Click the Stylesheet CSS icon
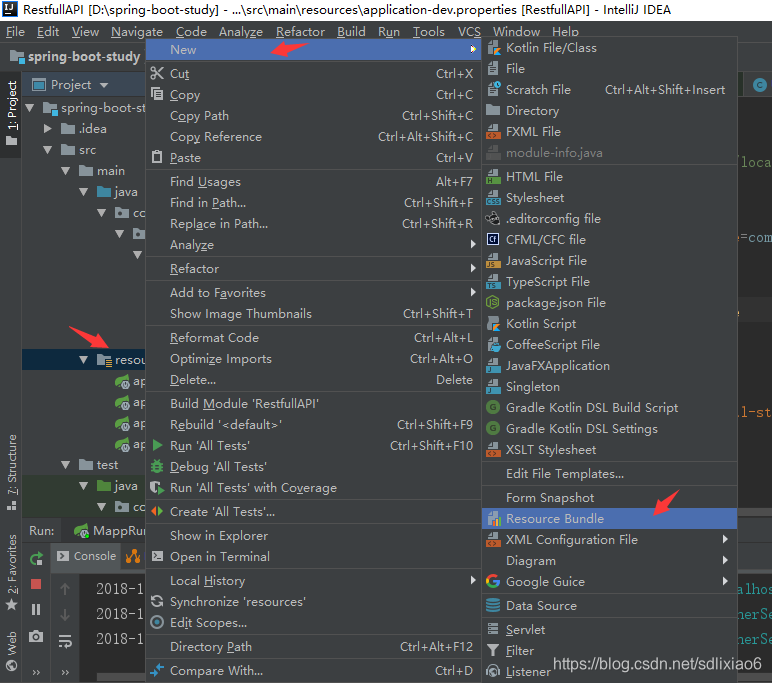 pyautogui.click(x=493, y=198)
